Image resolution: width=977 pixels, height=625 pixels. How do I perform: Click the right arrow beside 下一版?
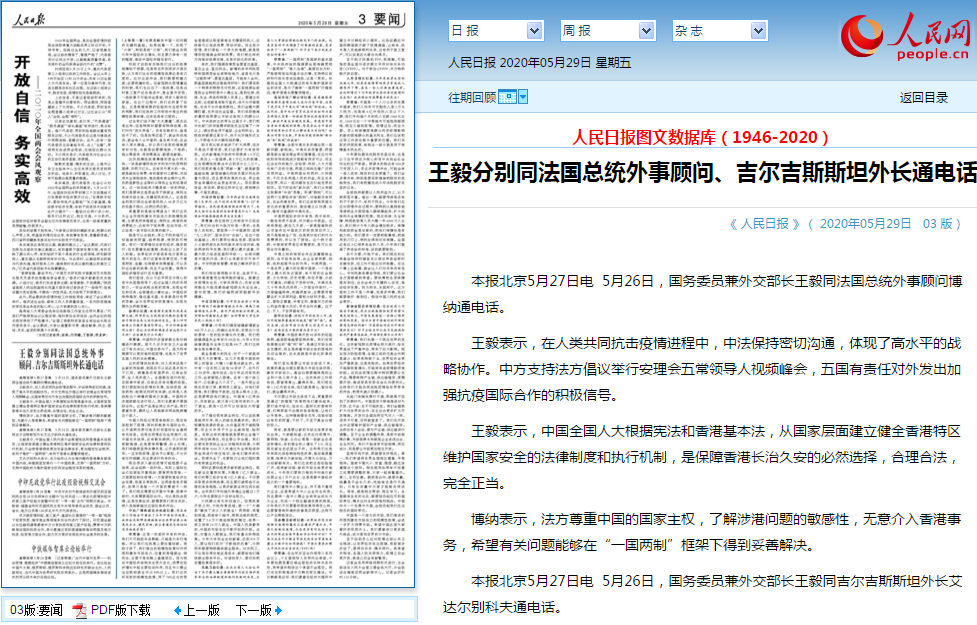click(x=278, y=611)
